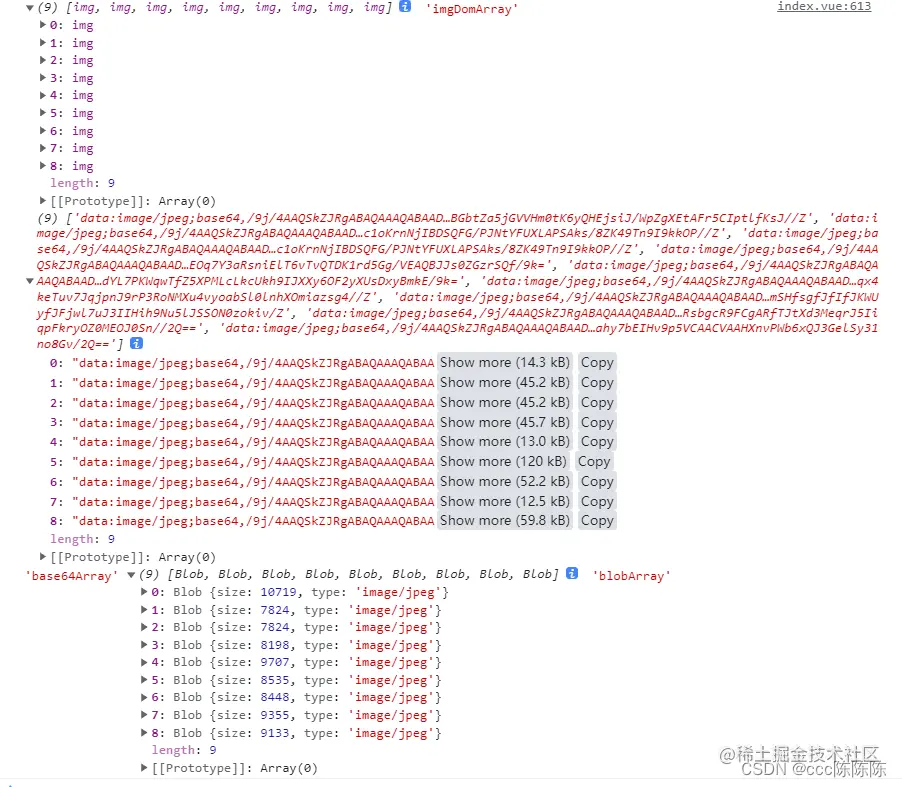The height and width of the screenshot is (787, 902).
Task: Select the 'imgDomArray' label text
Action: (x=471, y=9)
